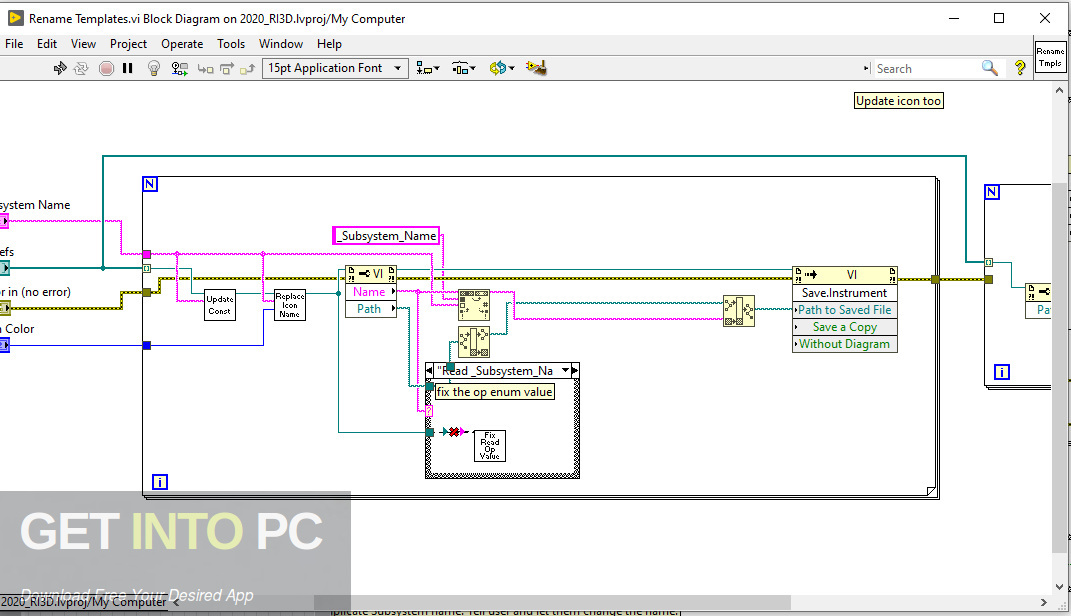Select the red X coercion node in the case
Screen dimensions: 1071x616
(454, 432)
